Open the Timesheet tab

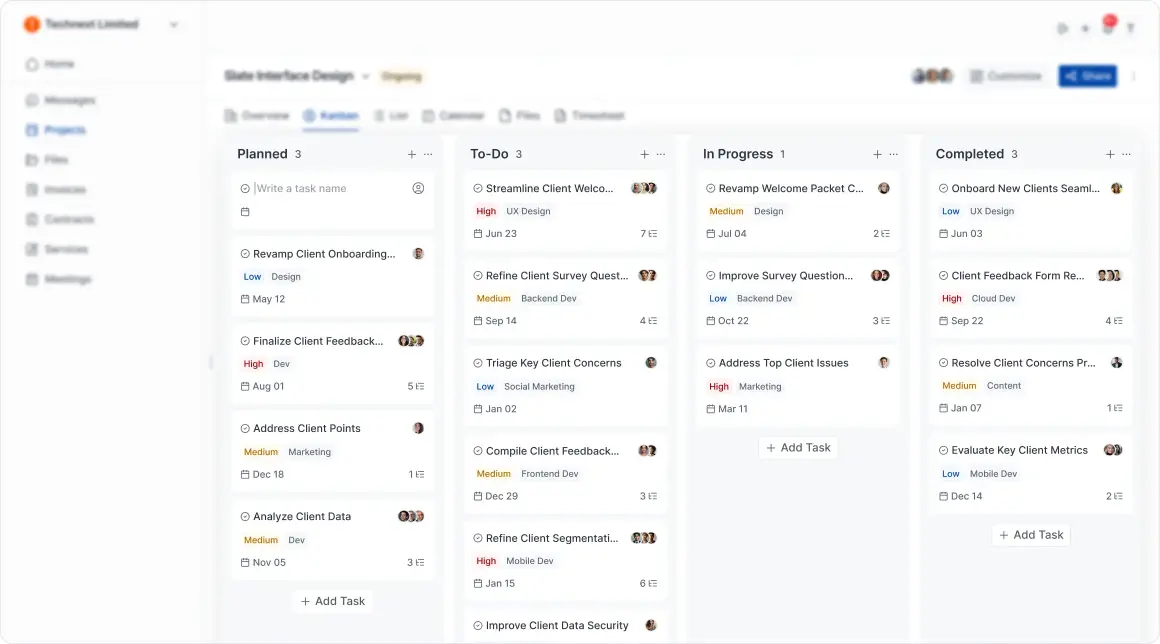(x=590, y=116)
